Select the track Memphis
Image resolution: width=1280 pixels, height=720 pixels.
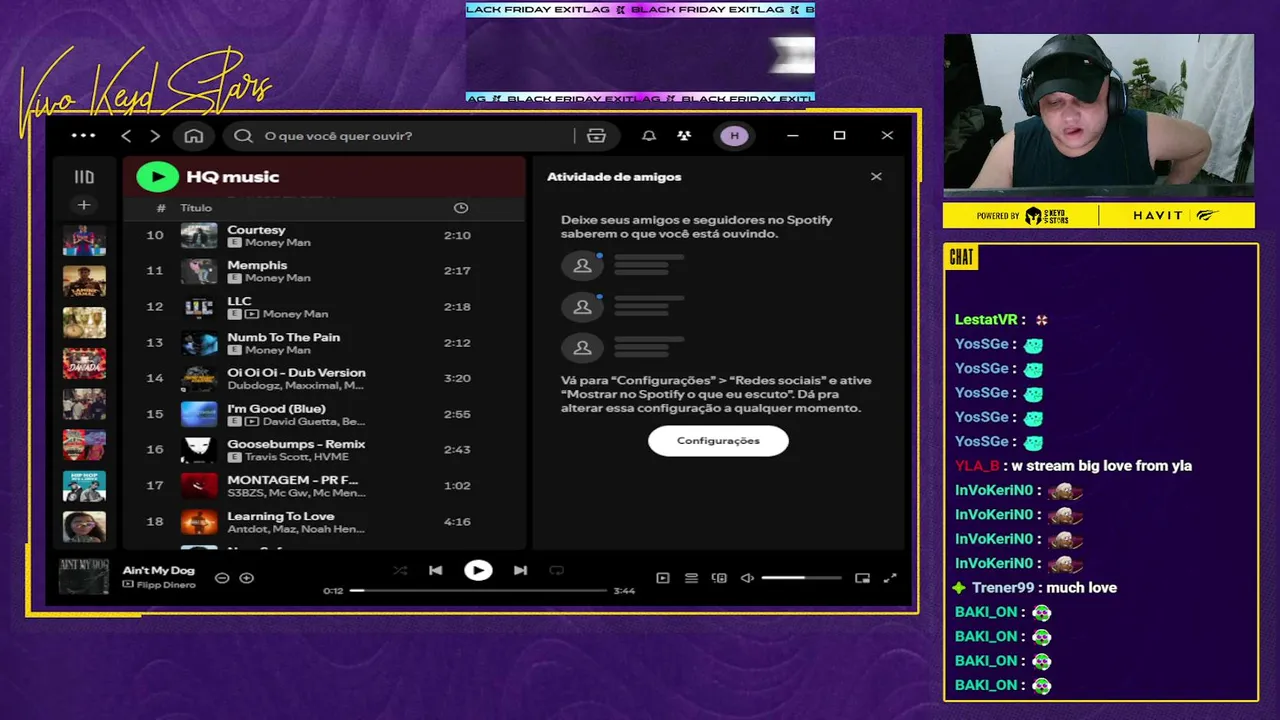click(323, 271)
